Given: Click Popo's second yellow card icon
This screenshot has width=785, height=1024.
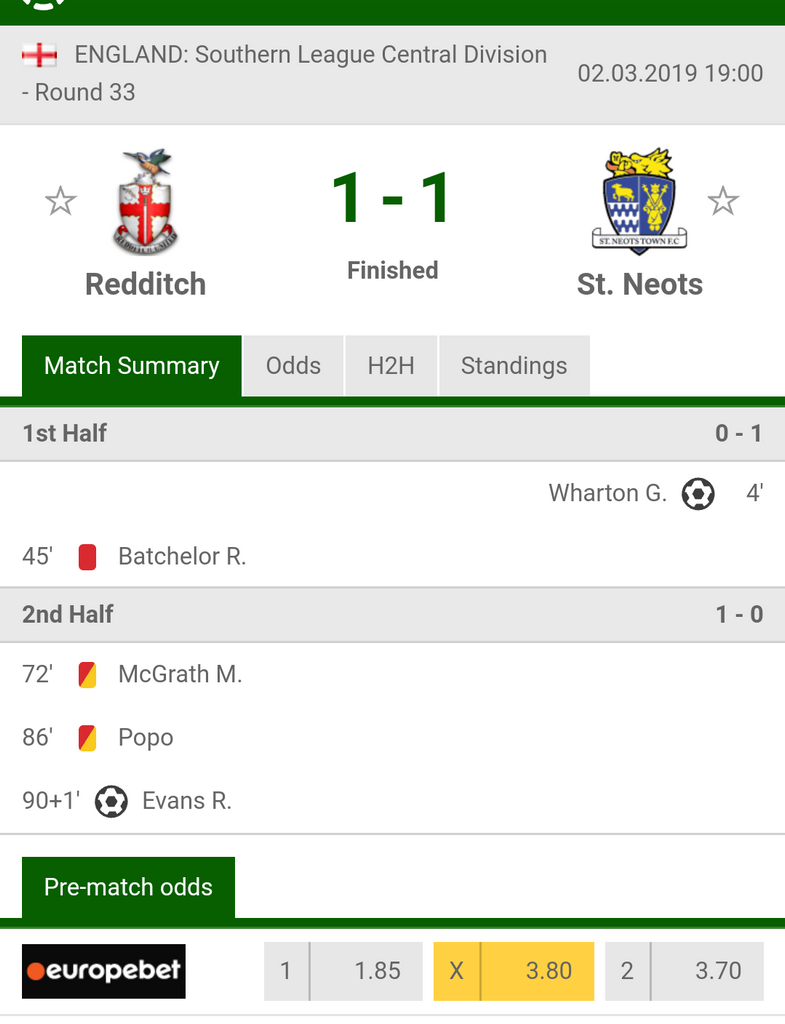Looking at the screenshot, I should [x=87, y=738].
